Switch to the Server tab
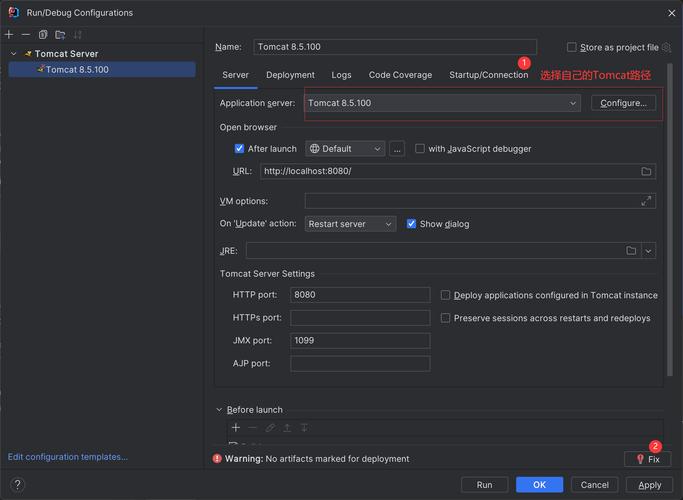Viewport: 683px width, 500px height. pyautogui.click(x=235, y=75)
